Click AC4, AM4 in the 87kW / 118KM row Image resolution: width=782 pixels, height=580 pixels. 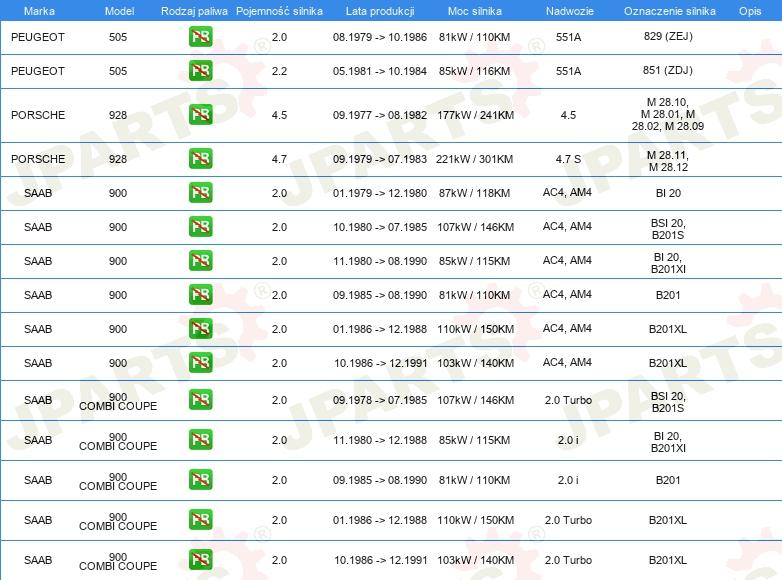tap(567, 192)
